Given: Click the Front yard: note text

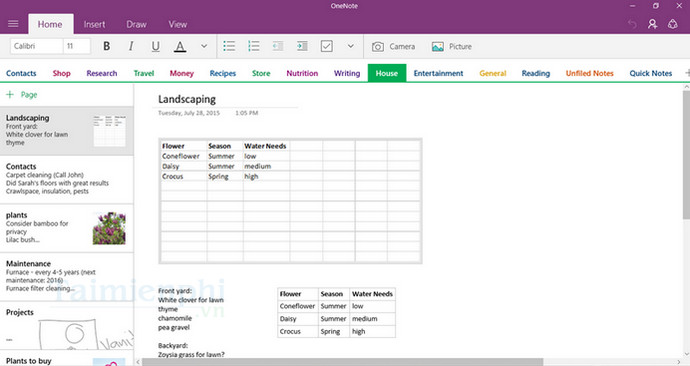Looking at the screenshot, I should [175, 291].
